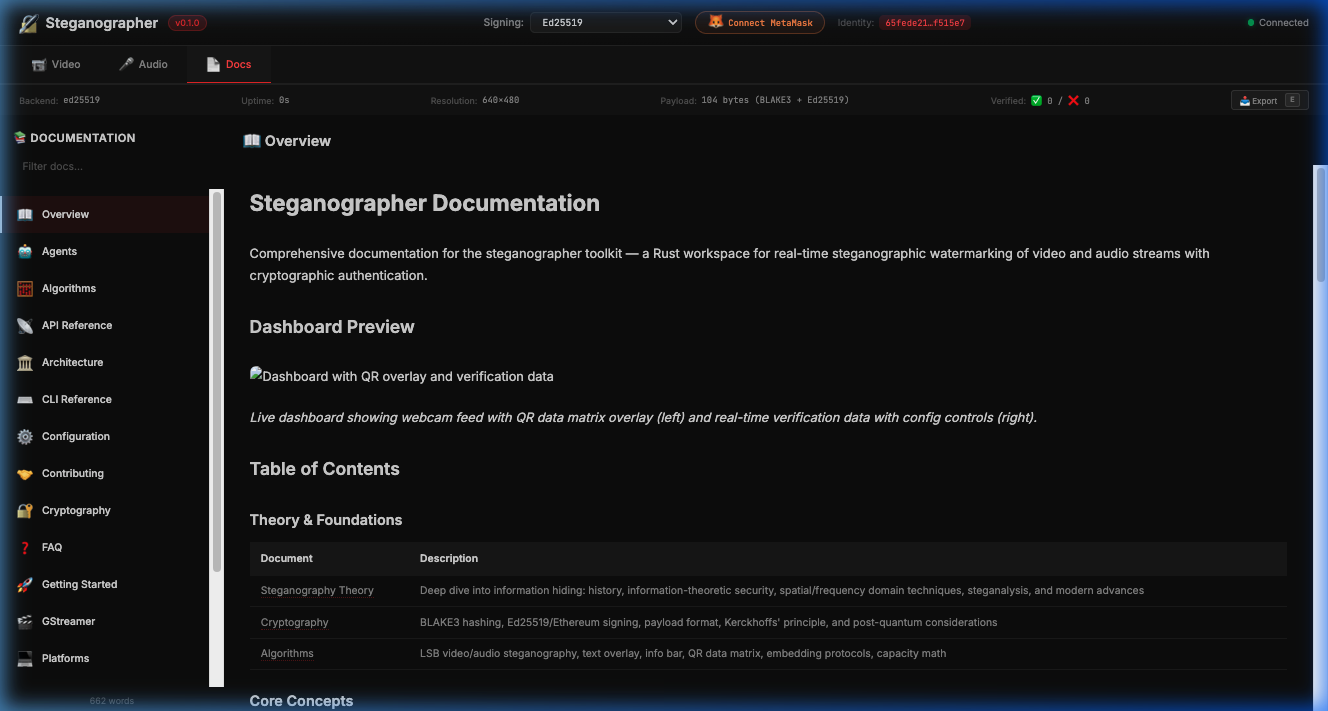1328x711 pixels.
Task: Open the Cryptography link in table
Action: (294, 622)
